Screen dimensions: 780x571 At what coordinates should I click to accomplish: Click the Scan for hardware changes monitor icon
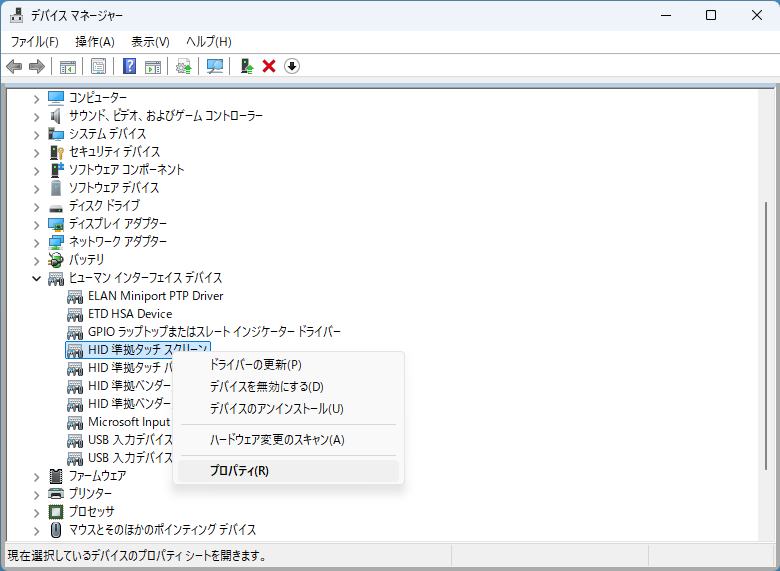pos(214,66)
